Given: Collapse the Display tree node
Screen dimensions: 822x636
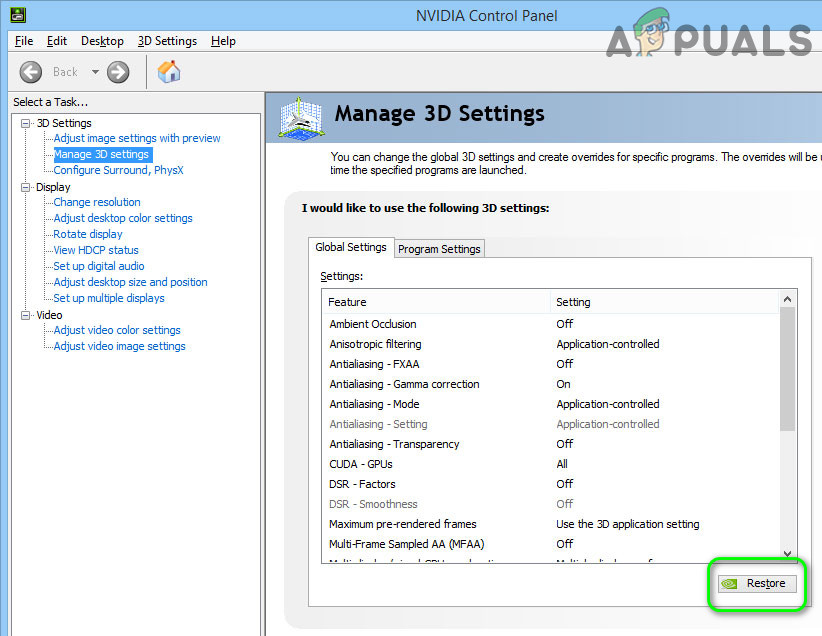Looking at the screenshot, I should tap(25, 187).
